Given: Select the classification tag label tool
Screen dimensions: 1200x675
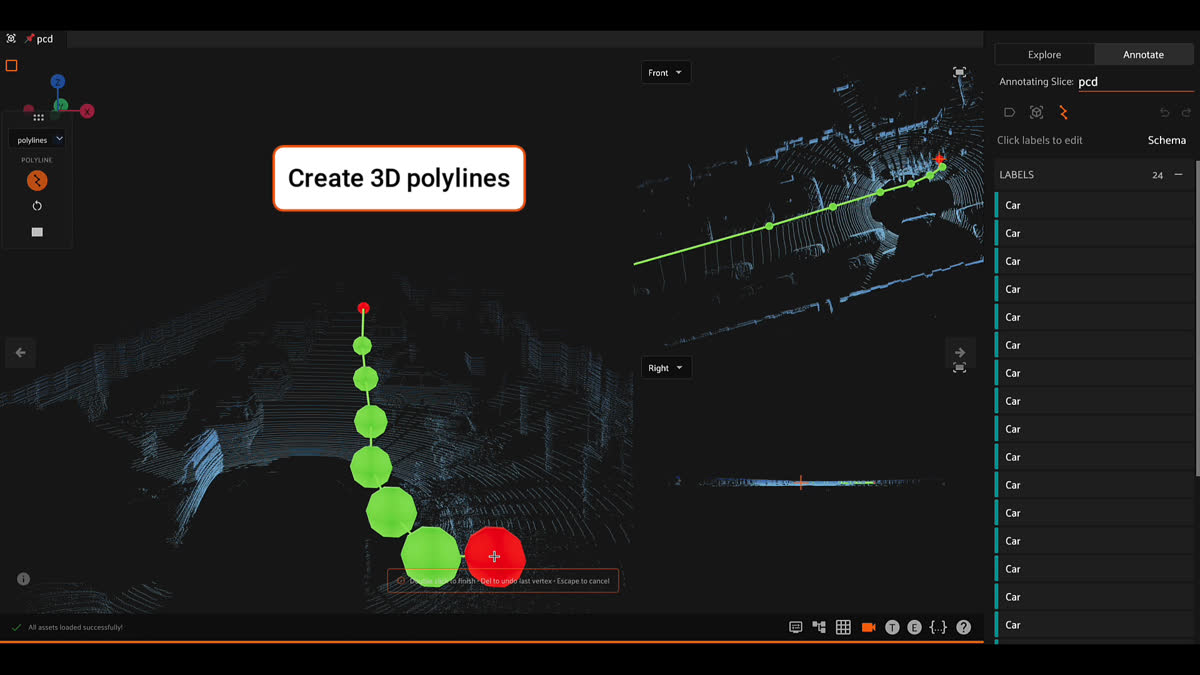Looking at the screenshot, I should [x=1009, y=113].
